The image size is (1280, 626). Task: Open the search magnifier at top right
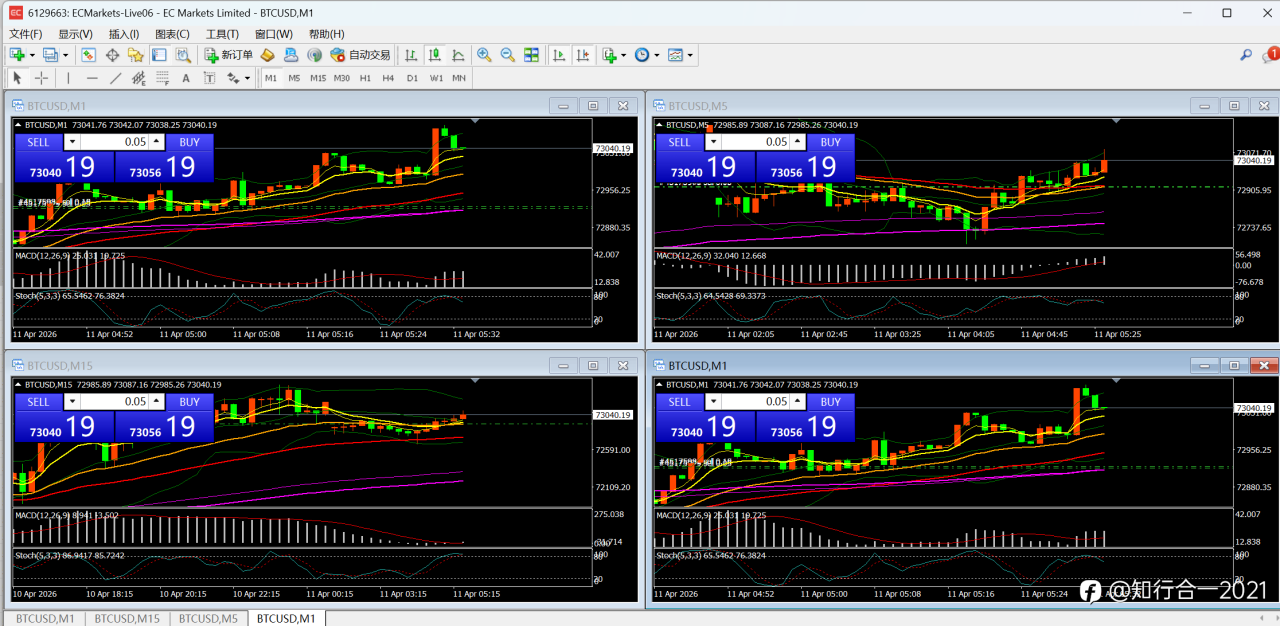pos(1246,55)
